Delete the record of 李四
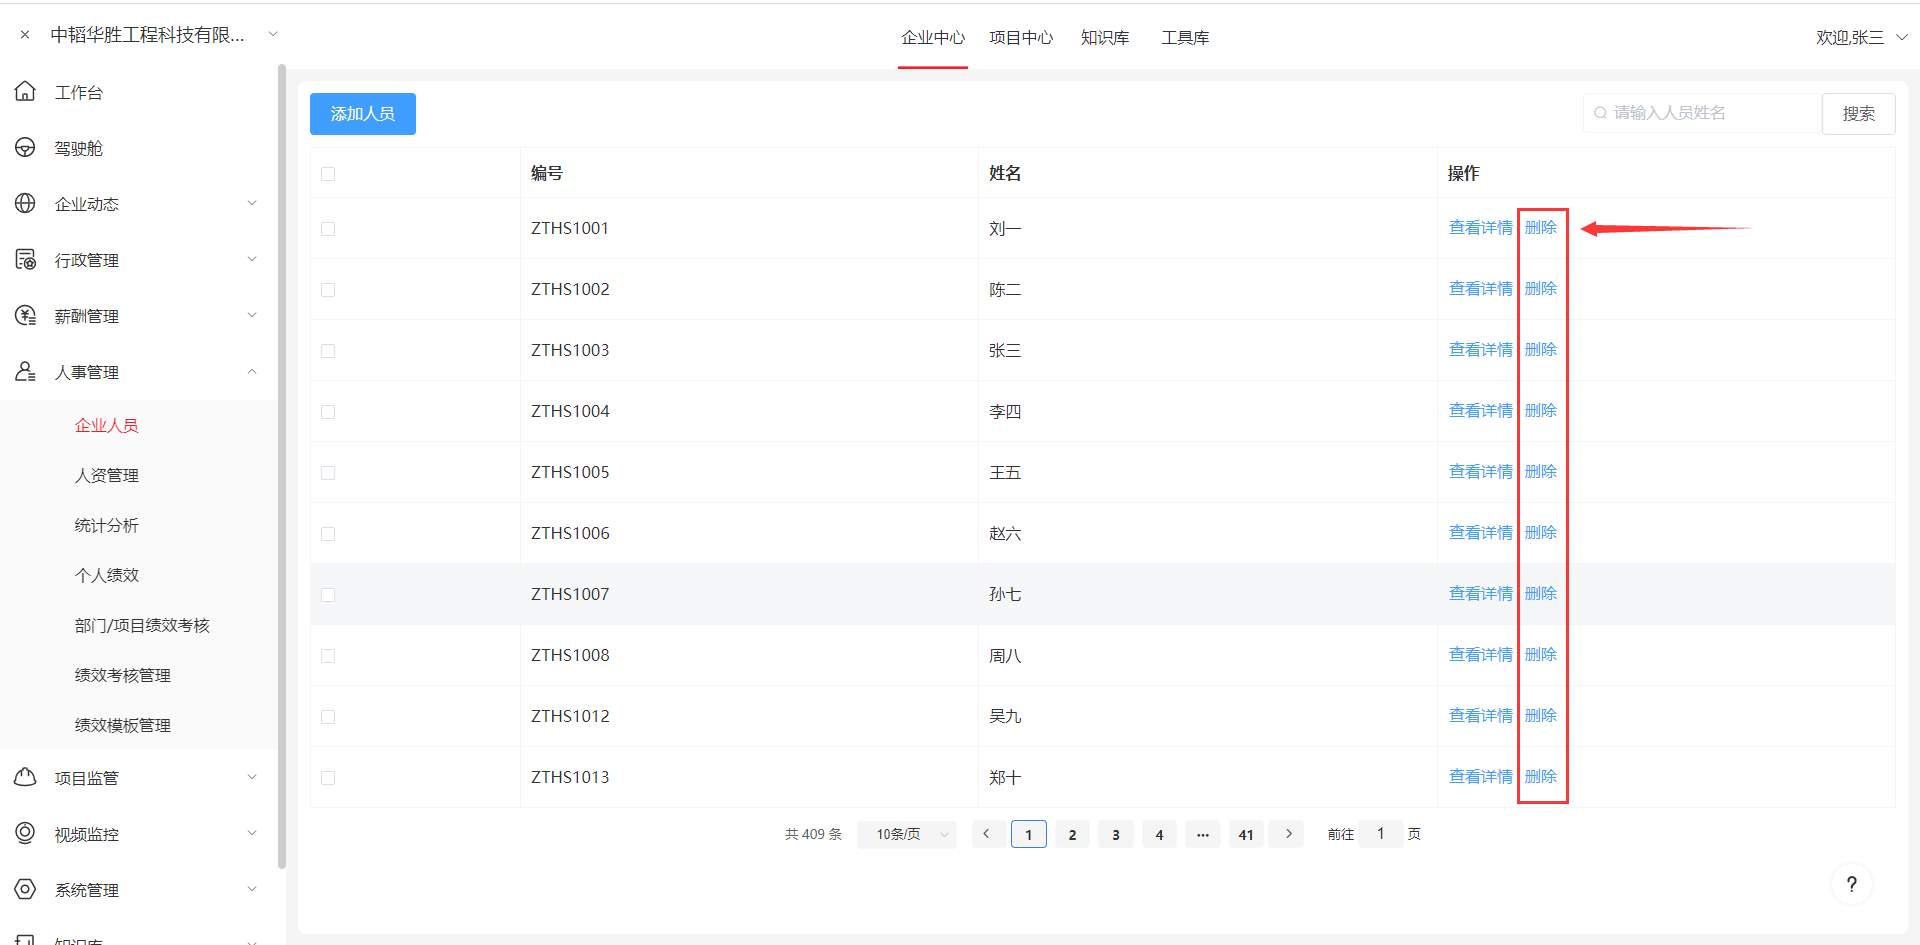 pos(1541,411)
